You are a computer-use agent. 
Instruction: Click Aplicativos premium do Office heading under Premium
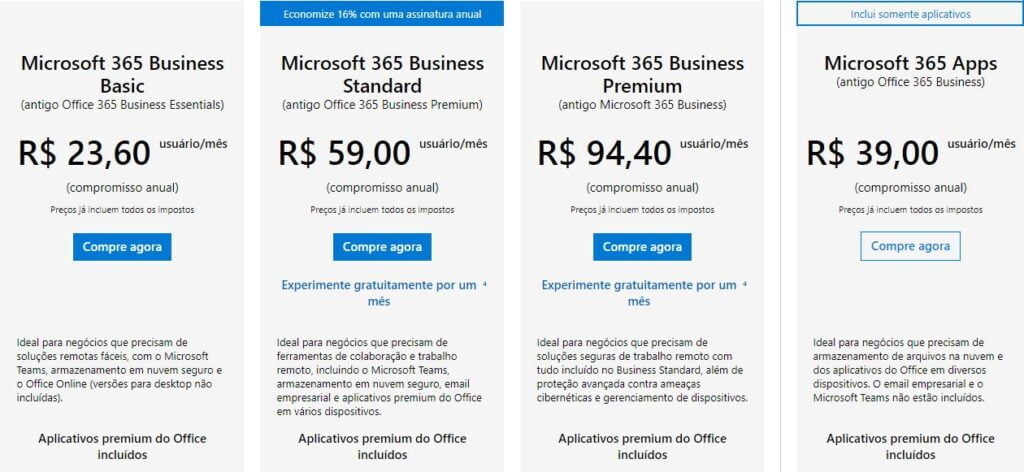(x=642, y=447)
